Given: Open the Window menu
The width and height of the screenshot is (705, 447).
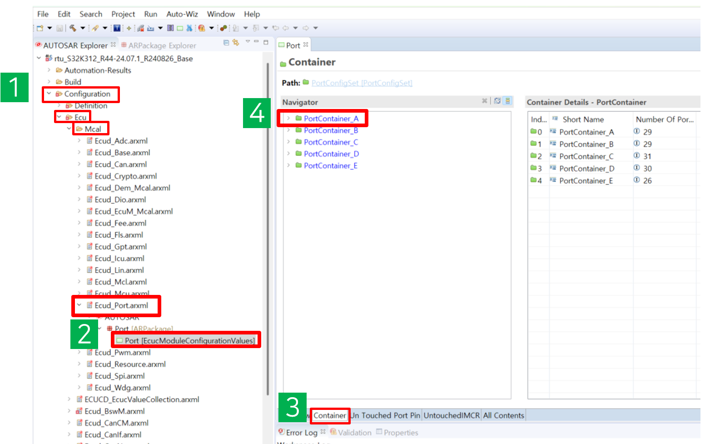Looking at the screenshot, I should coord(220,14).
